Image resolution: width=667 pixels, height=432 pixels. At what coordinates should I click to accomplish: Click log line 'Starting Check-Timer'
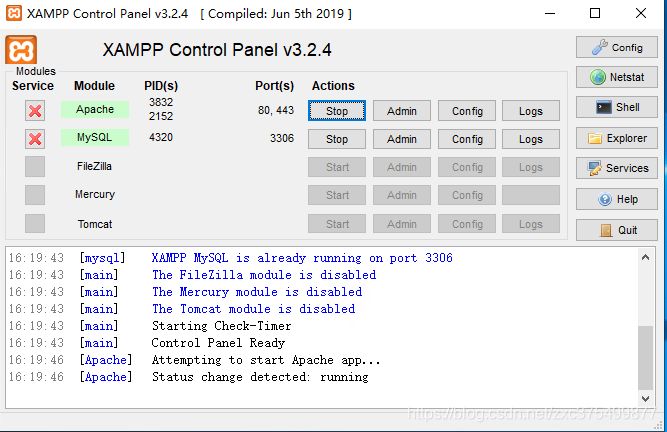point(222,326)
